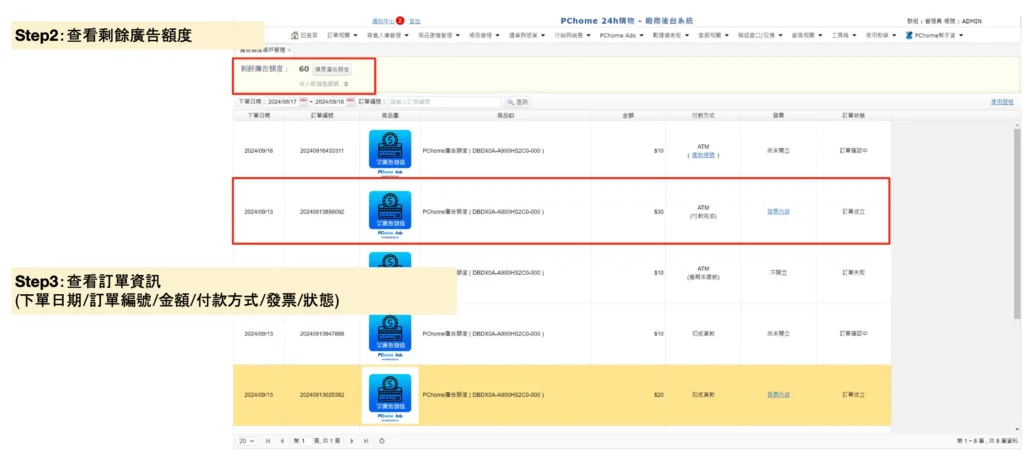Go to the first page of results
1024x462 pixels.
267,441
